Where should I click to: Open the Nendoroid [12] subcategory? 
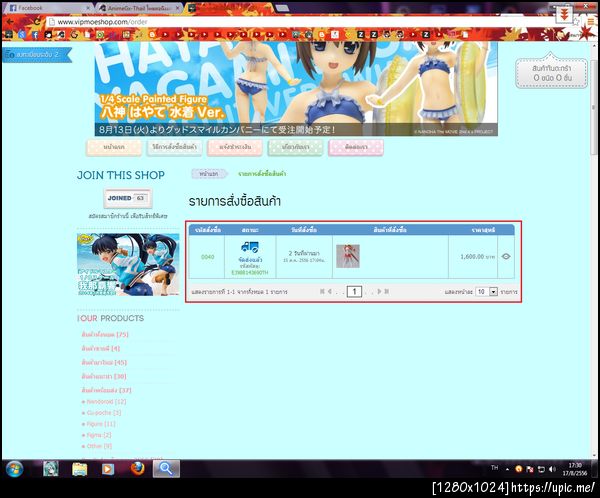106,402
